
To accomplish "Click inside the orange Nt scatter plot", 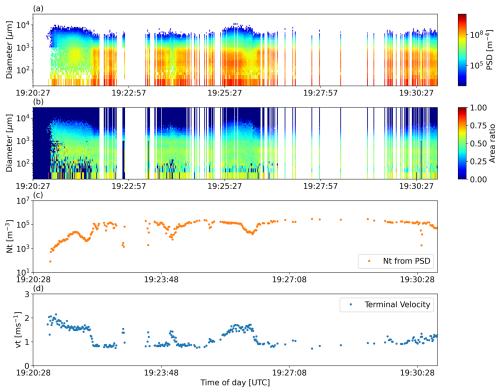I will pos(235,236).
